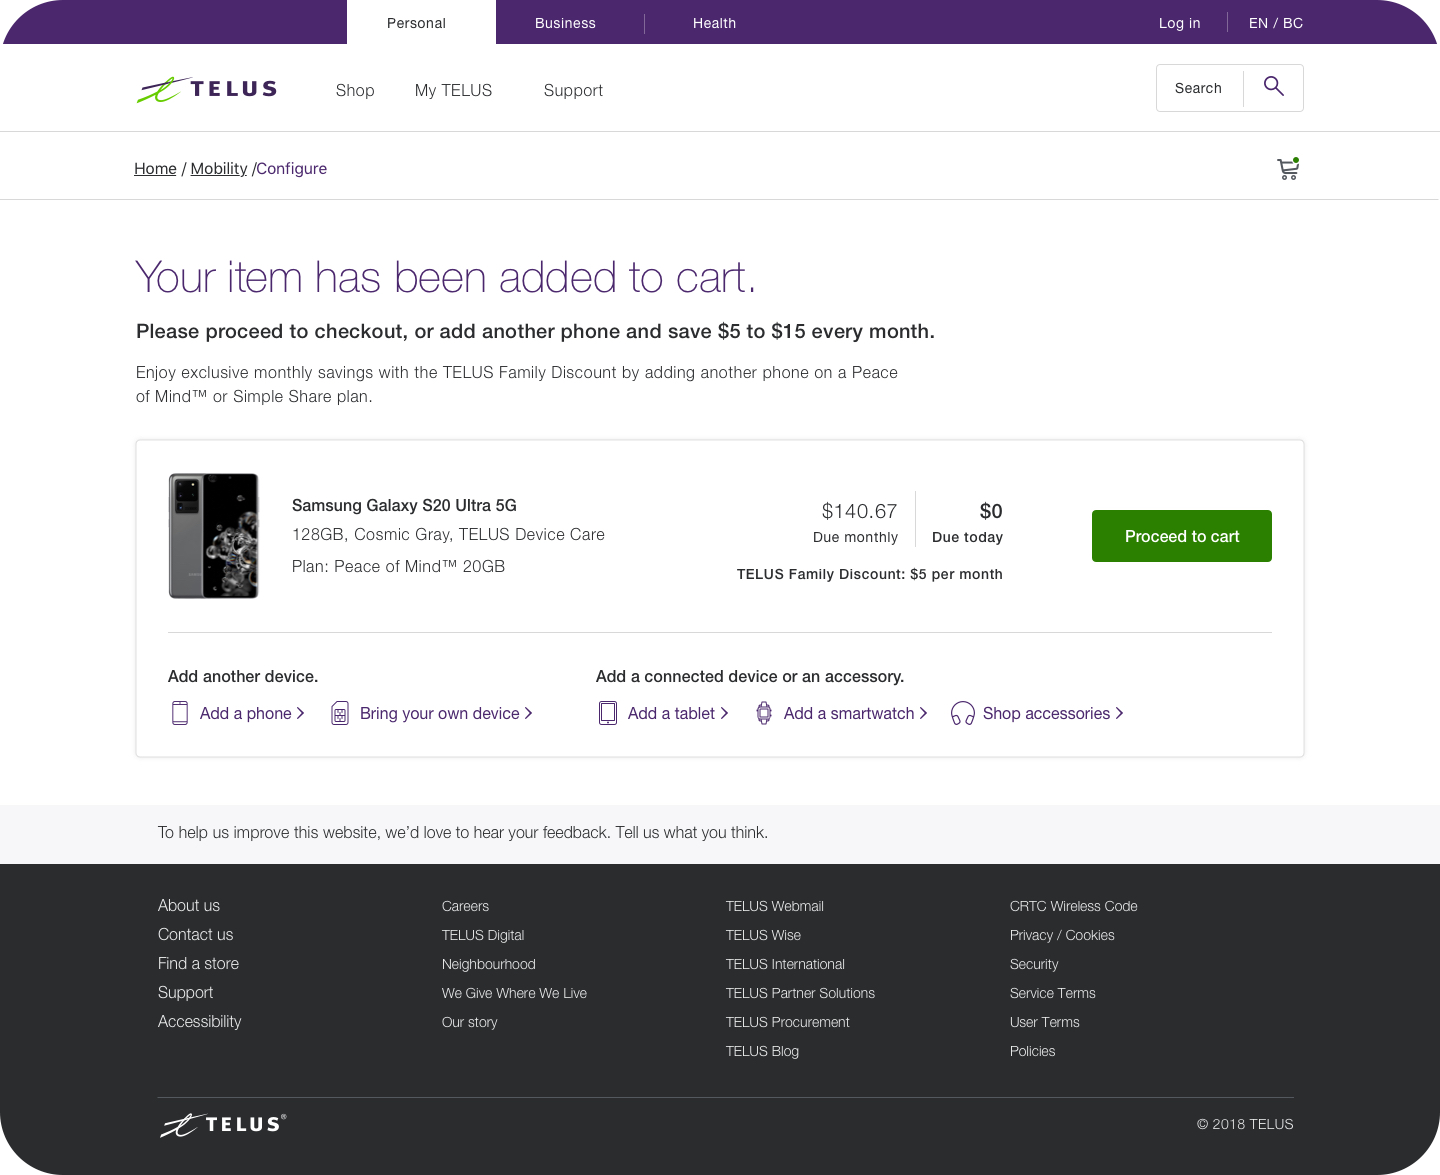Open the Support menu in header
This screenshot has height=1175, width=1440.
[x=573, y=90]
